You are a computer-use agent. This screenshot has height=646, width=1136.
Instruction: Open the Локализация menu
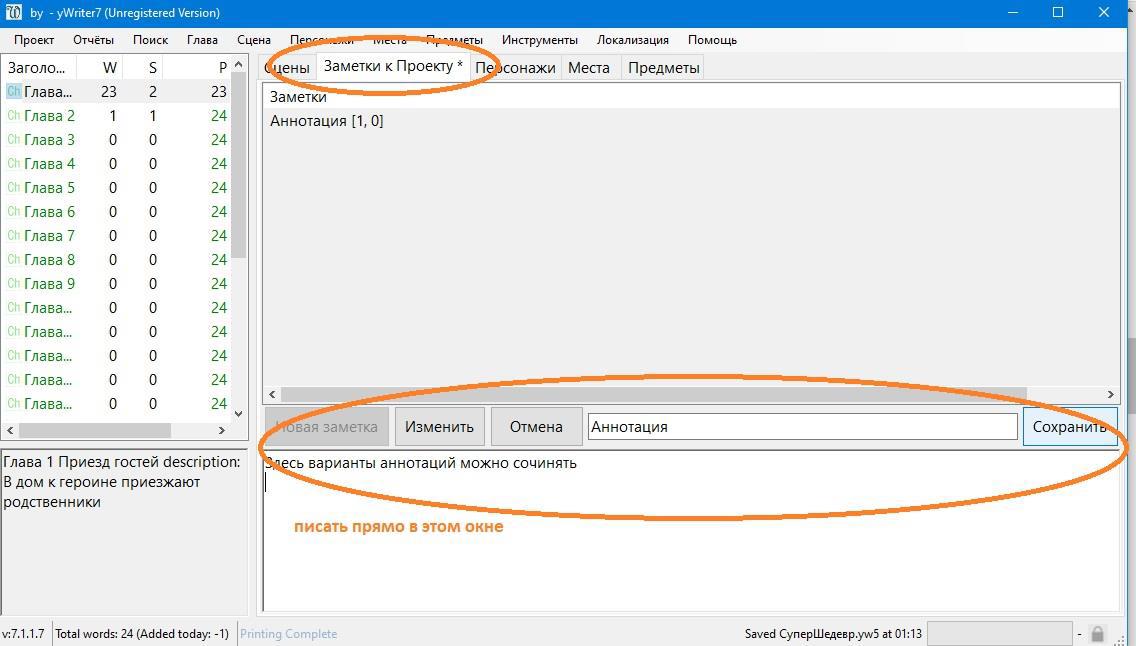(x=632, y=40)
